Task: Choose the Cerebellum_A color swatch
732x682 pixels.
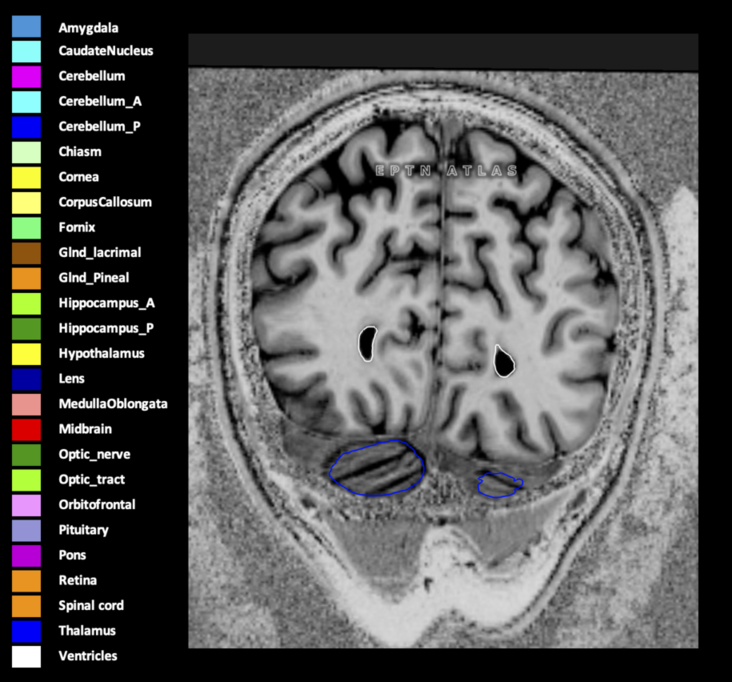Action: (26, 102)
